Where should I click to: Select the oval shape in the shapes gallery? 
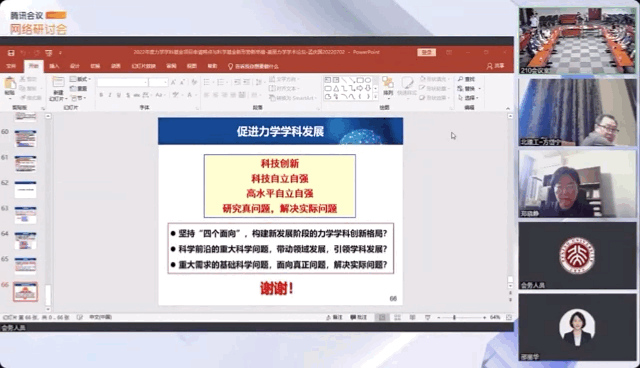(x=368, y=80)
